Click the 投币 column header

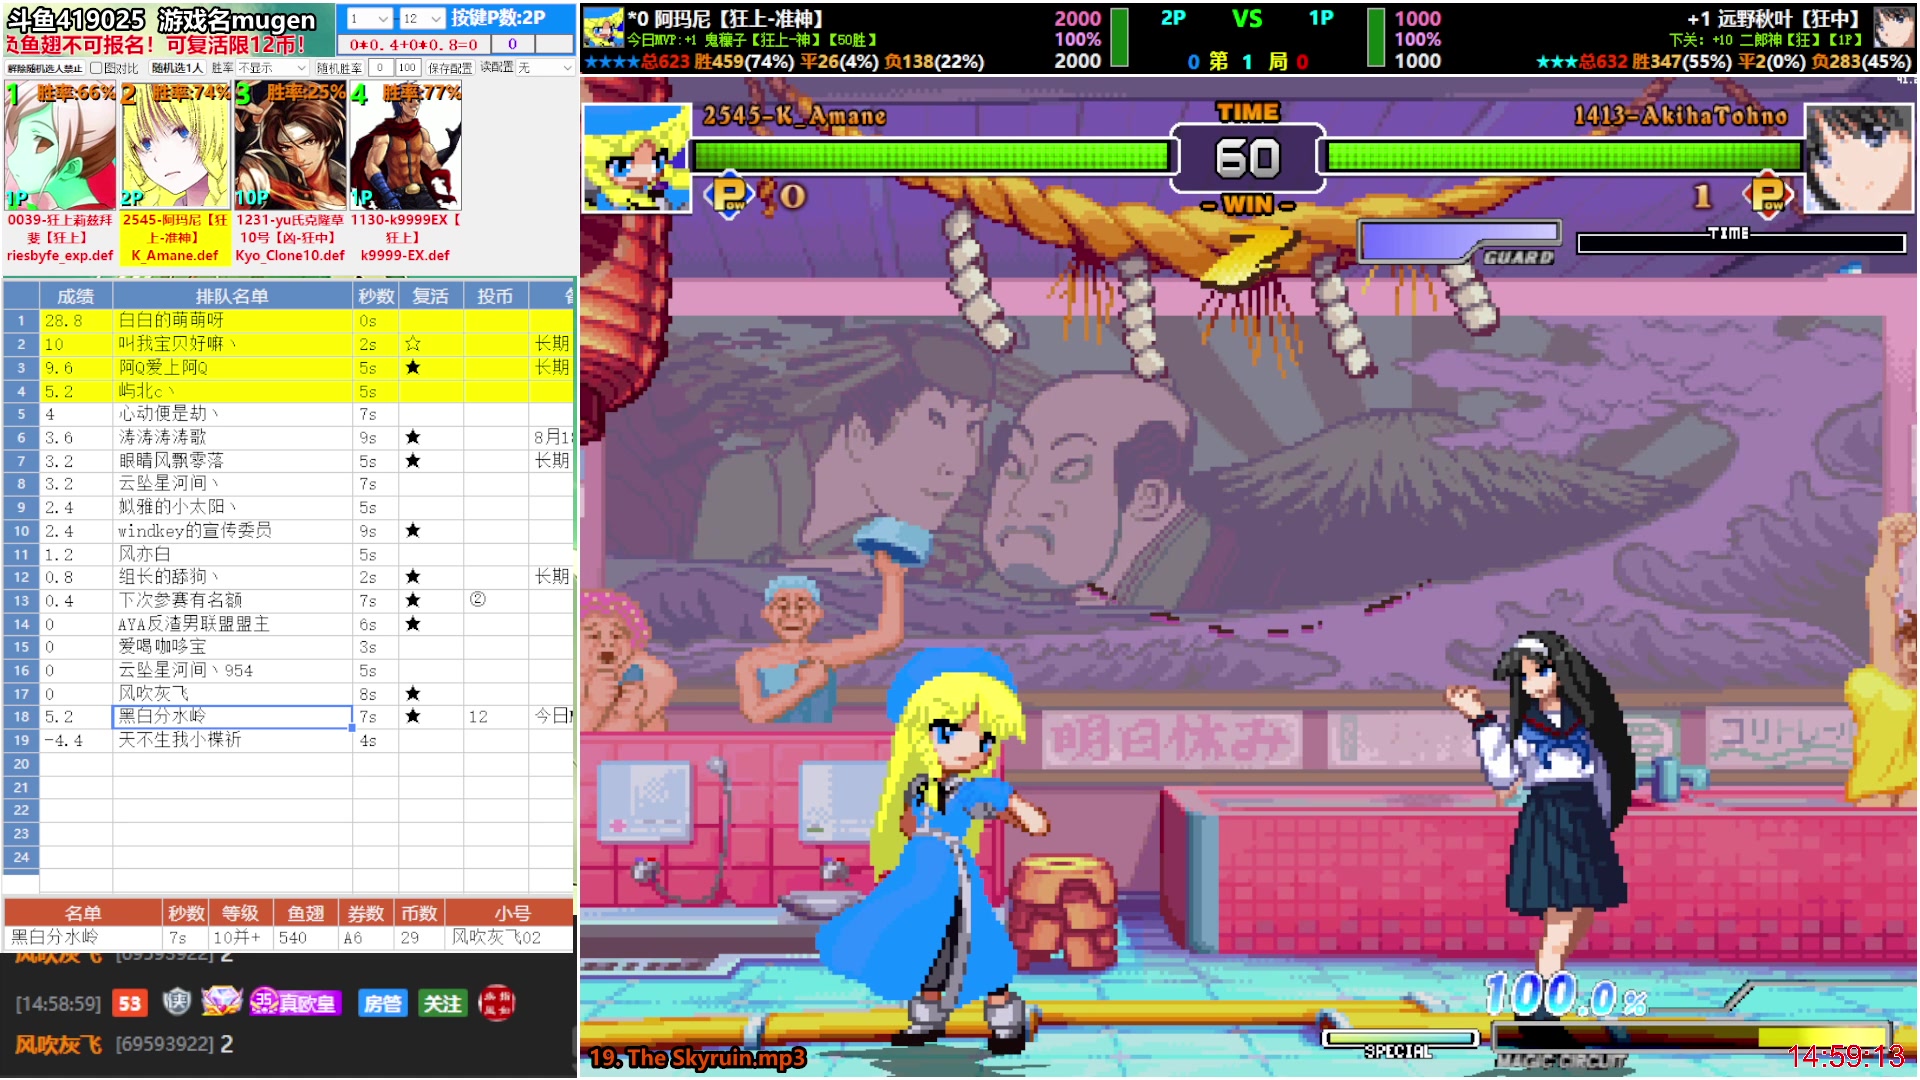(495, 296)
